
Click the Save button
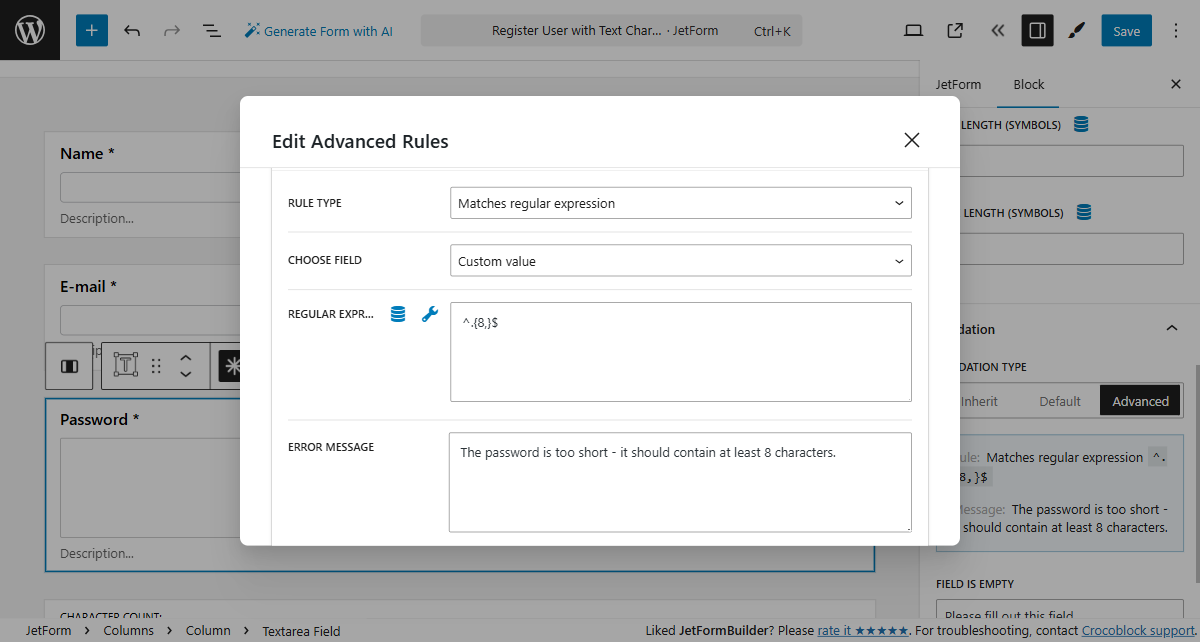1126,31
